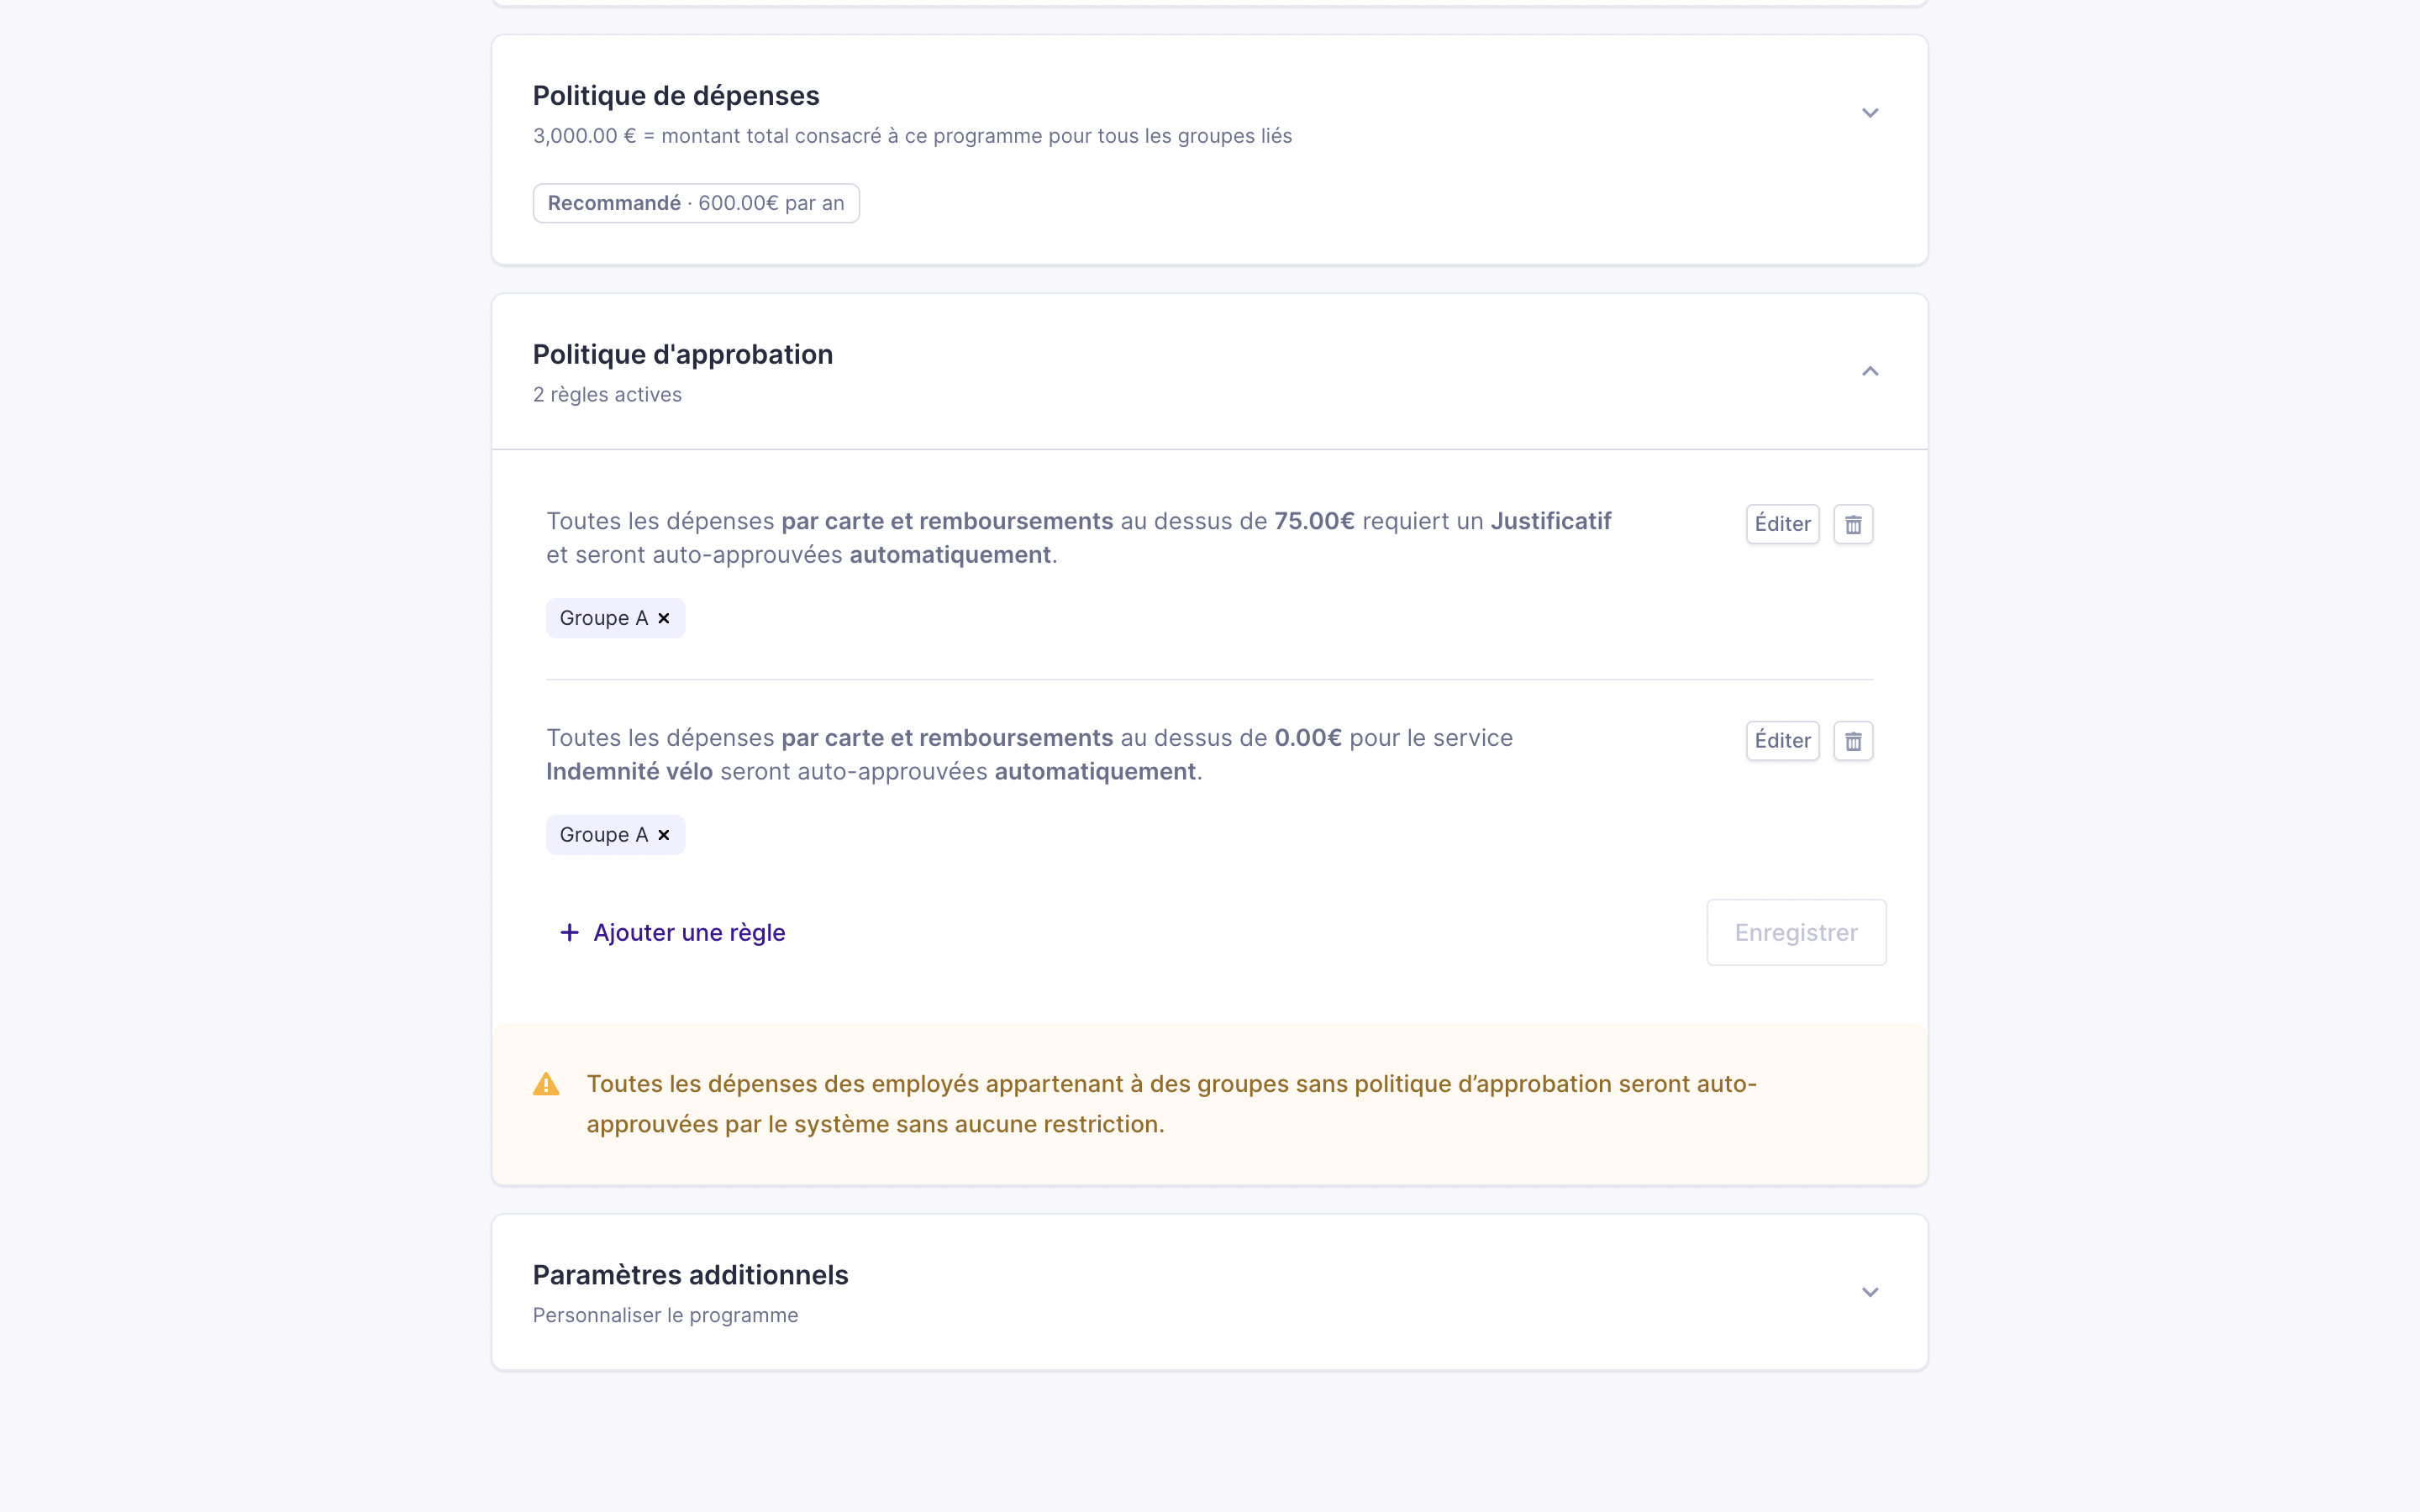
Task: Click the Paramètres additionnels heading
Action: pyautogui.click(x=690, y=1275)
